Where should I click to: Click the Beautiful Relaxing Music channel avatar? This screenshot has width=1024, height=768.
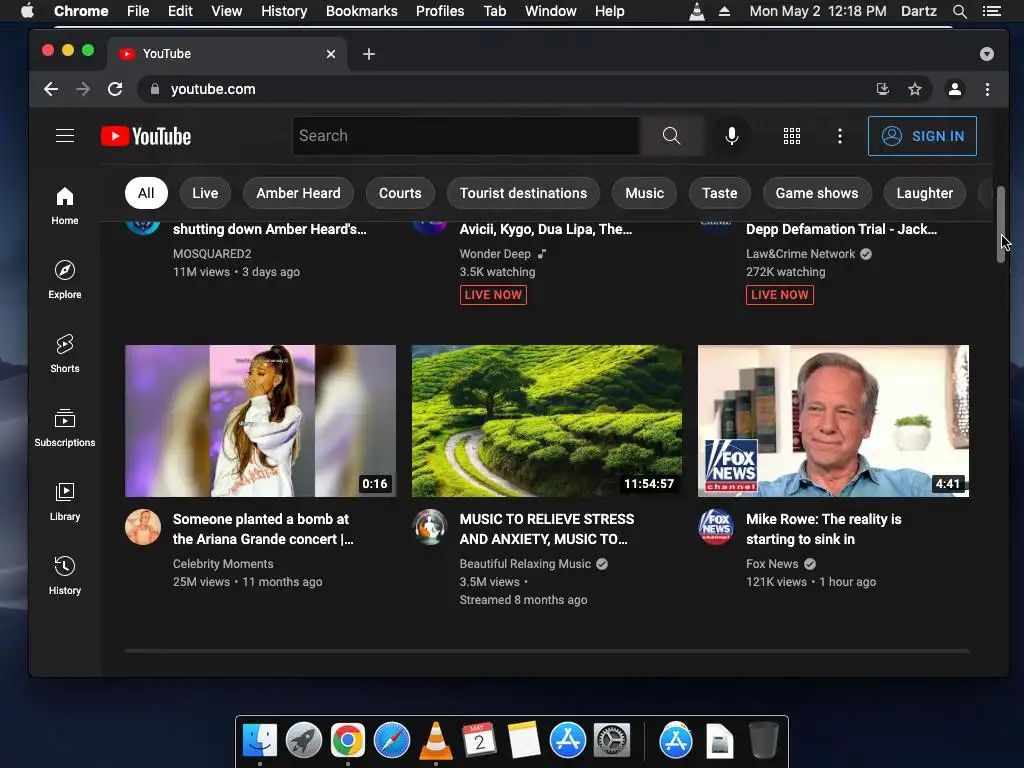point(429,527)
